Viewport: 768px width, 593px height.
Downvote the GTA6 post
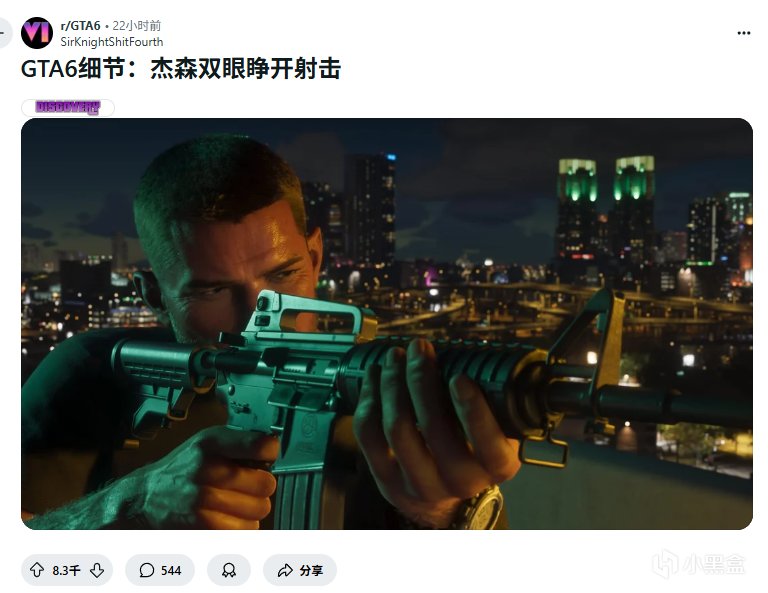click(x=97, y=570)
